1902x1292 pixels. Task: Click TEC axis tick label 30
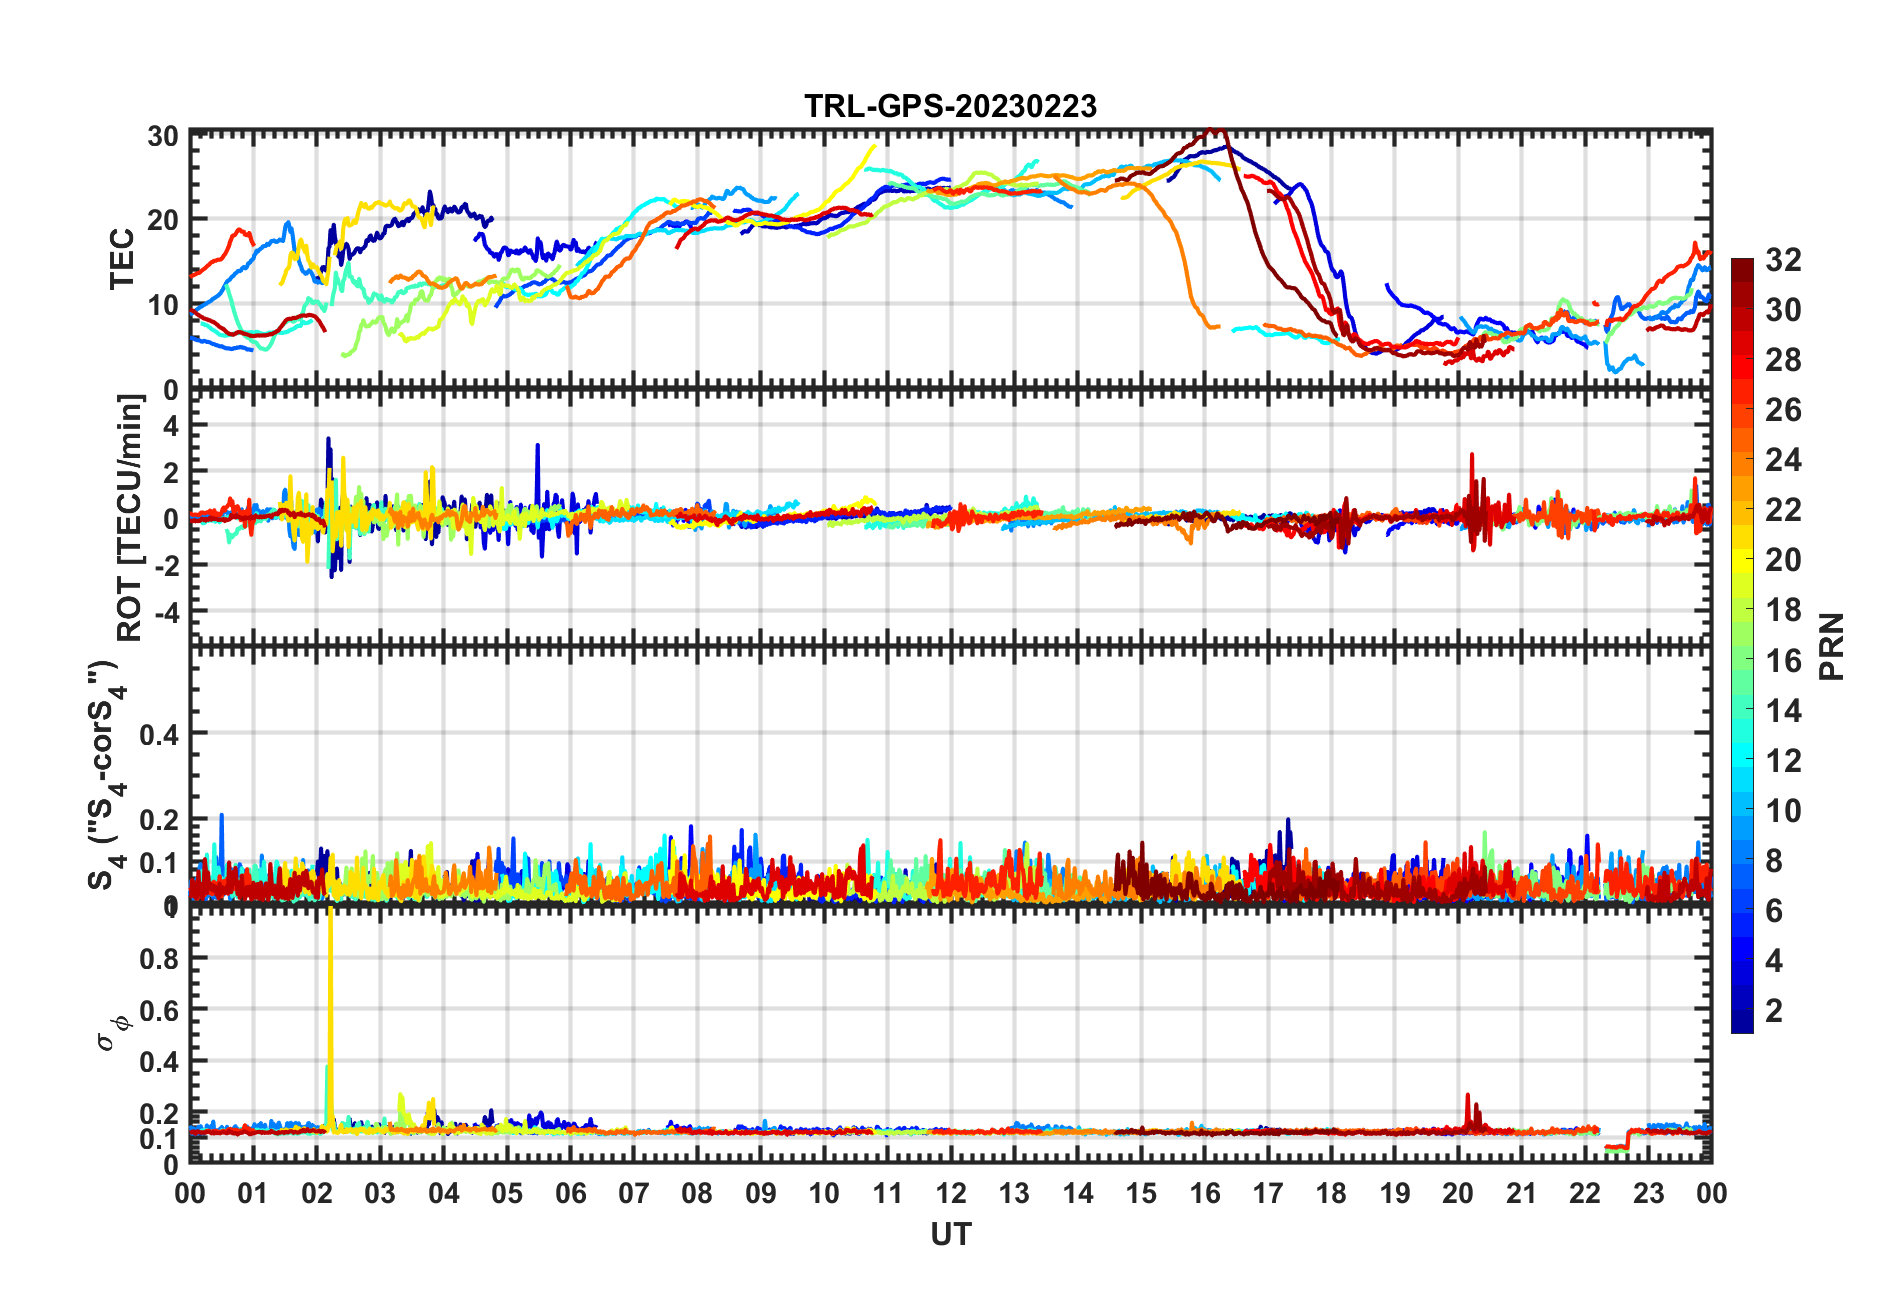coord(163,137)
